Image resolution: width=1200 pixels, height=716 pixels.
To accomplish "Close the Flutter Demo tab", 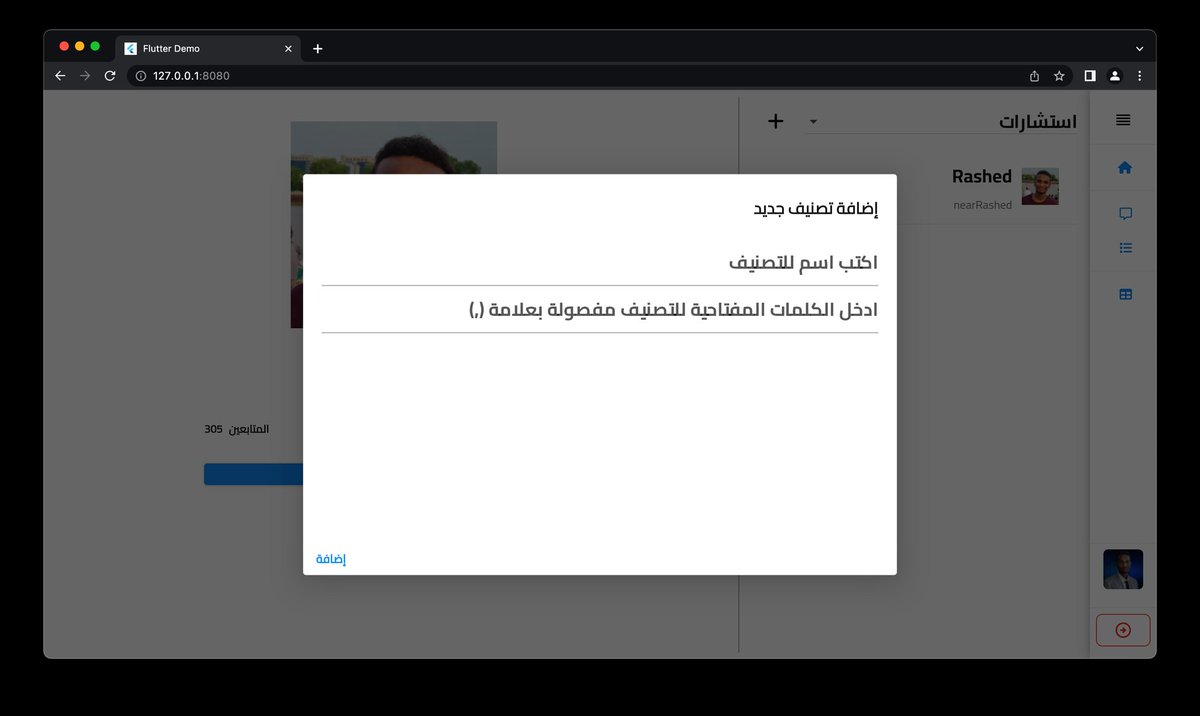I will click(x=288, y=48).
